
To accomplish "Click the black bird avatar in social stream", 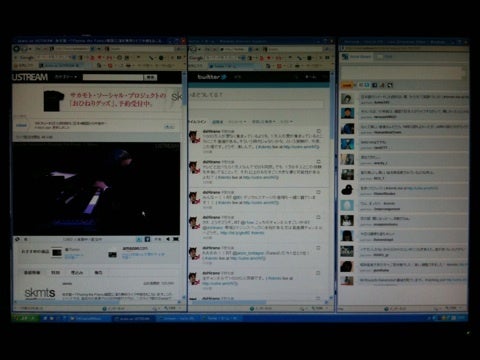I will (347, 190).
